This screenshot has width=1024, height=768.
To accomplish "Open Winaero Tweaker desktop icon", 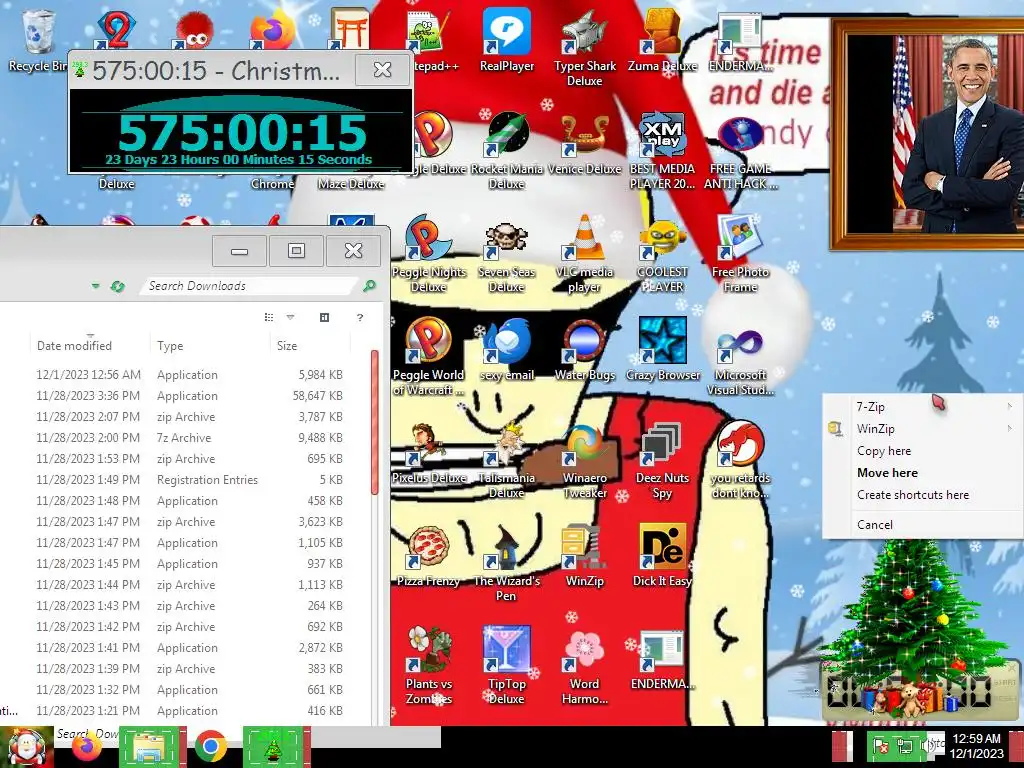I will tap(584, 459).
